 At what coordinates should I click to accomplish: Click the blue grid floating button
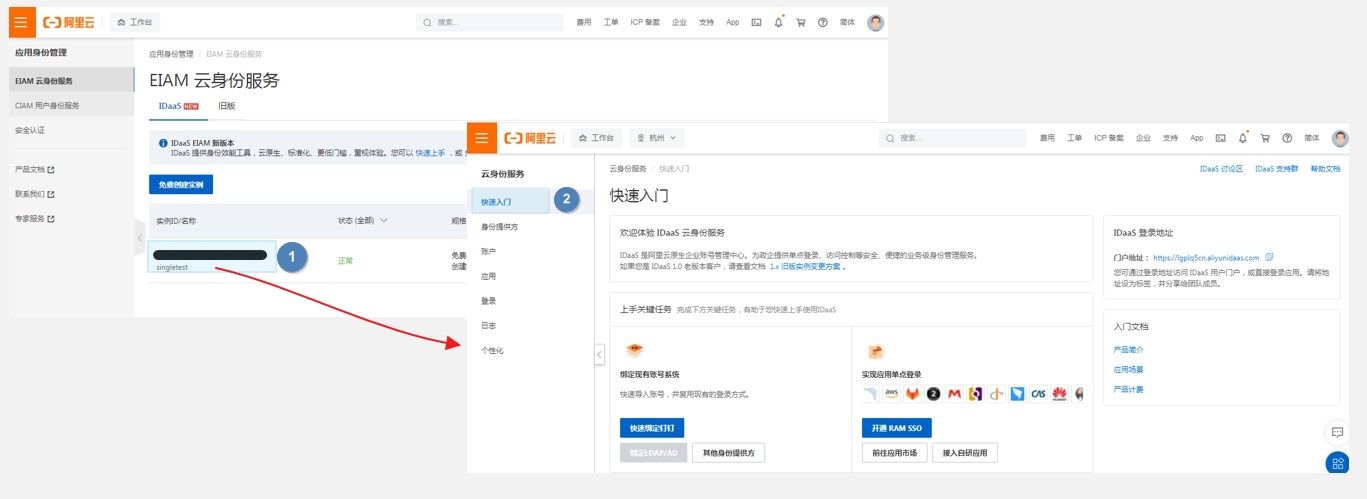click(1336, 463)
